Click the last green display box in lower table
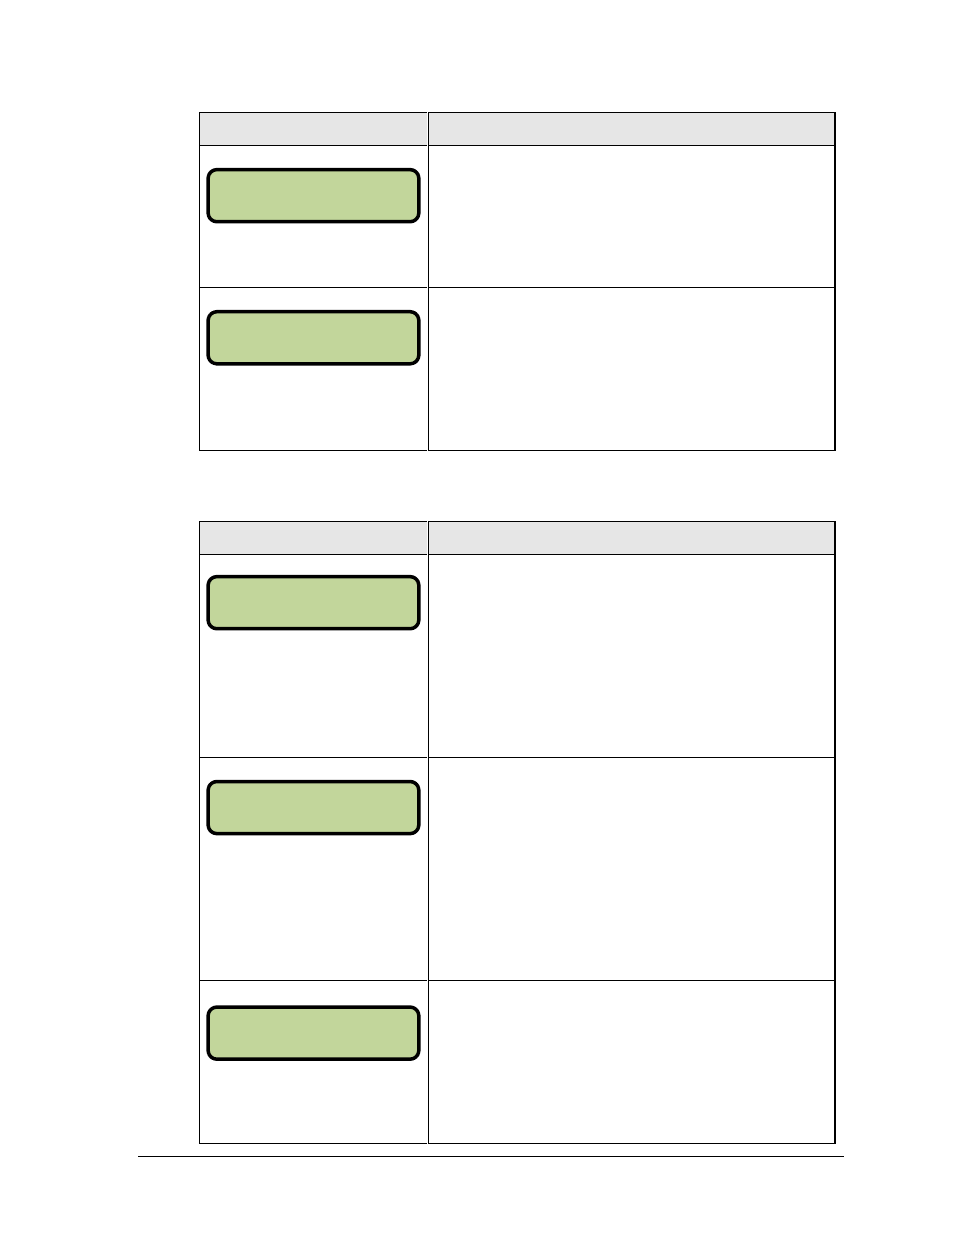The image size is (954, 1235). click(313, 1033)
